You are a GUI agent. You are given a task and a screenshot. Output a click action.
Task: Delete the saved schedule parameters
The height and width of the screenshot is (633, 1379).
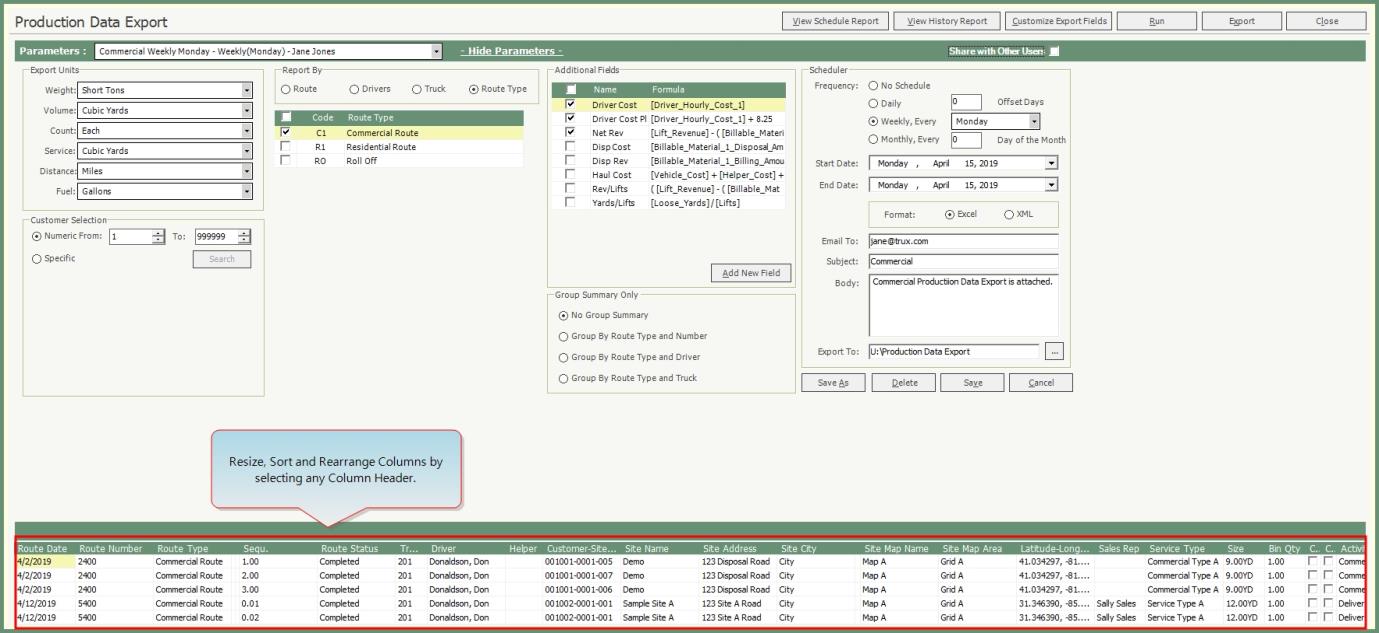pyautogui.click(x=904, y=382)
